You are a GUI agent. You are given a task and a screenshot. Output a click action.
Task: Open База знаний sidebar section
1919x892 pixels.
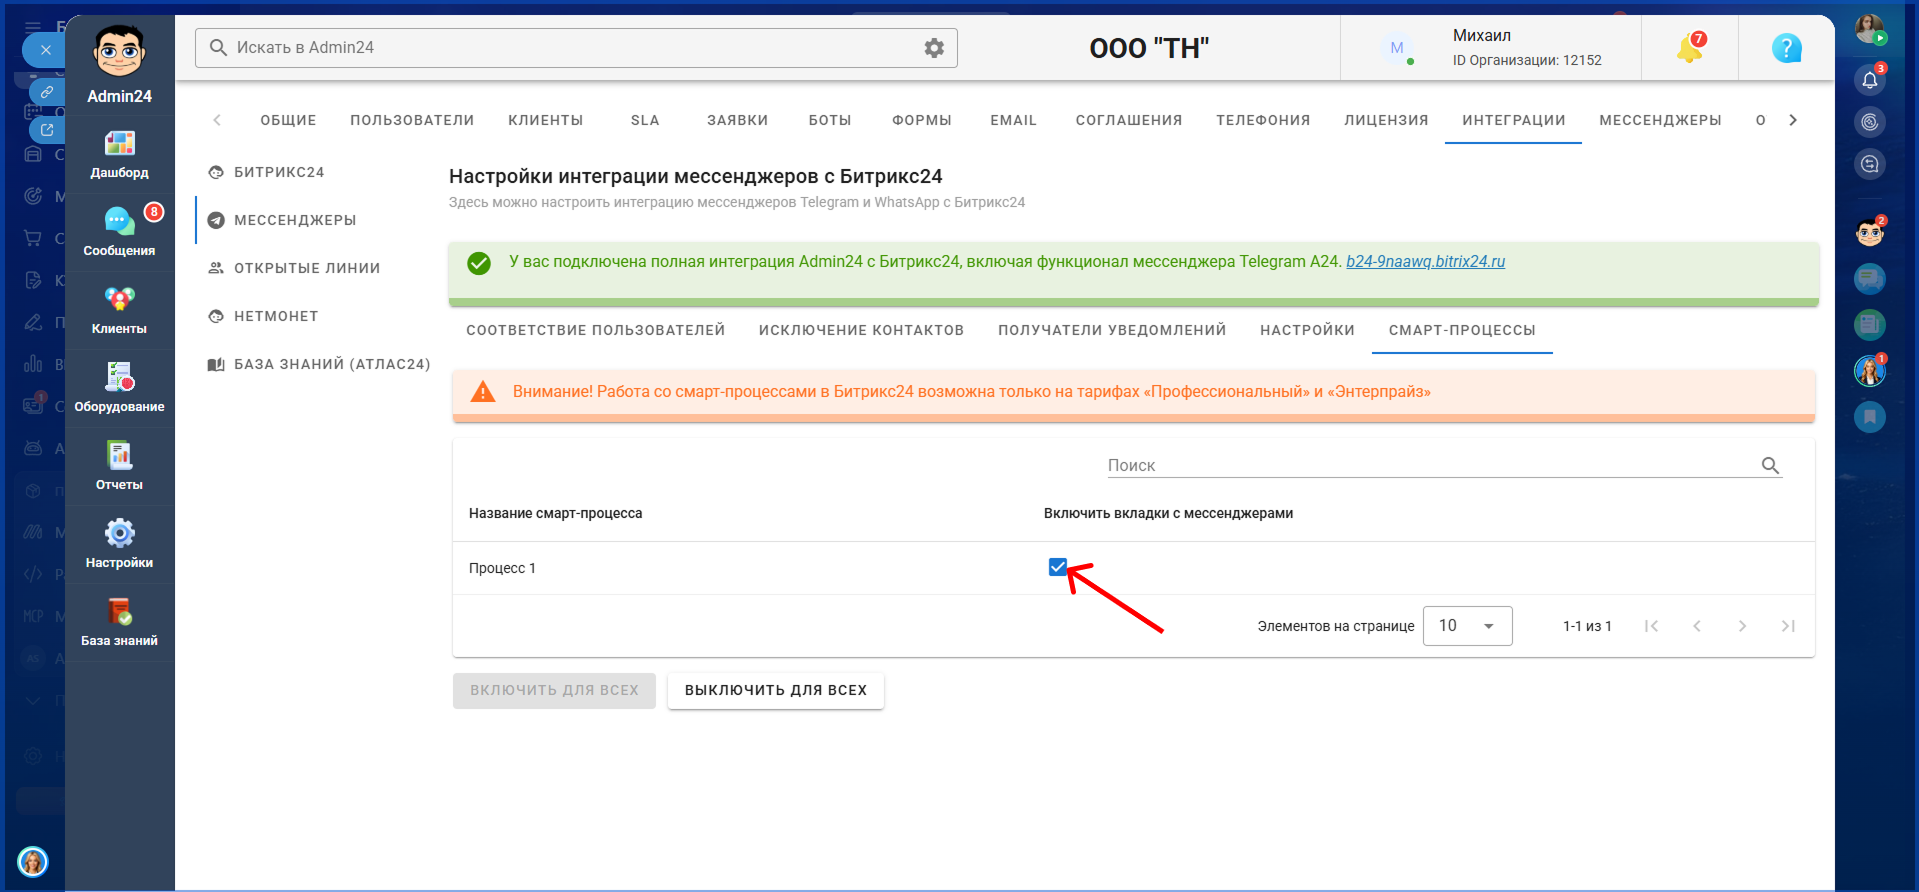[x=119, y=622]
